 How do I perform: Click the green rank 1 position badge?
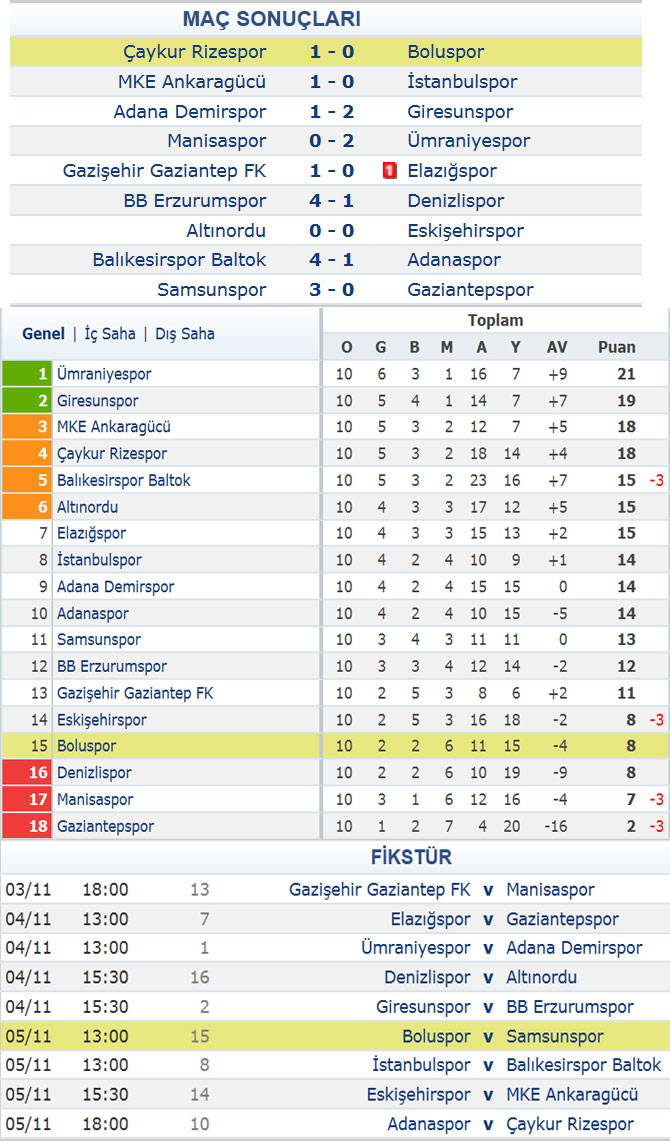pyautogui.click(x=27, y=374)
